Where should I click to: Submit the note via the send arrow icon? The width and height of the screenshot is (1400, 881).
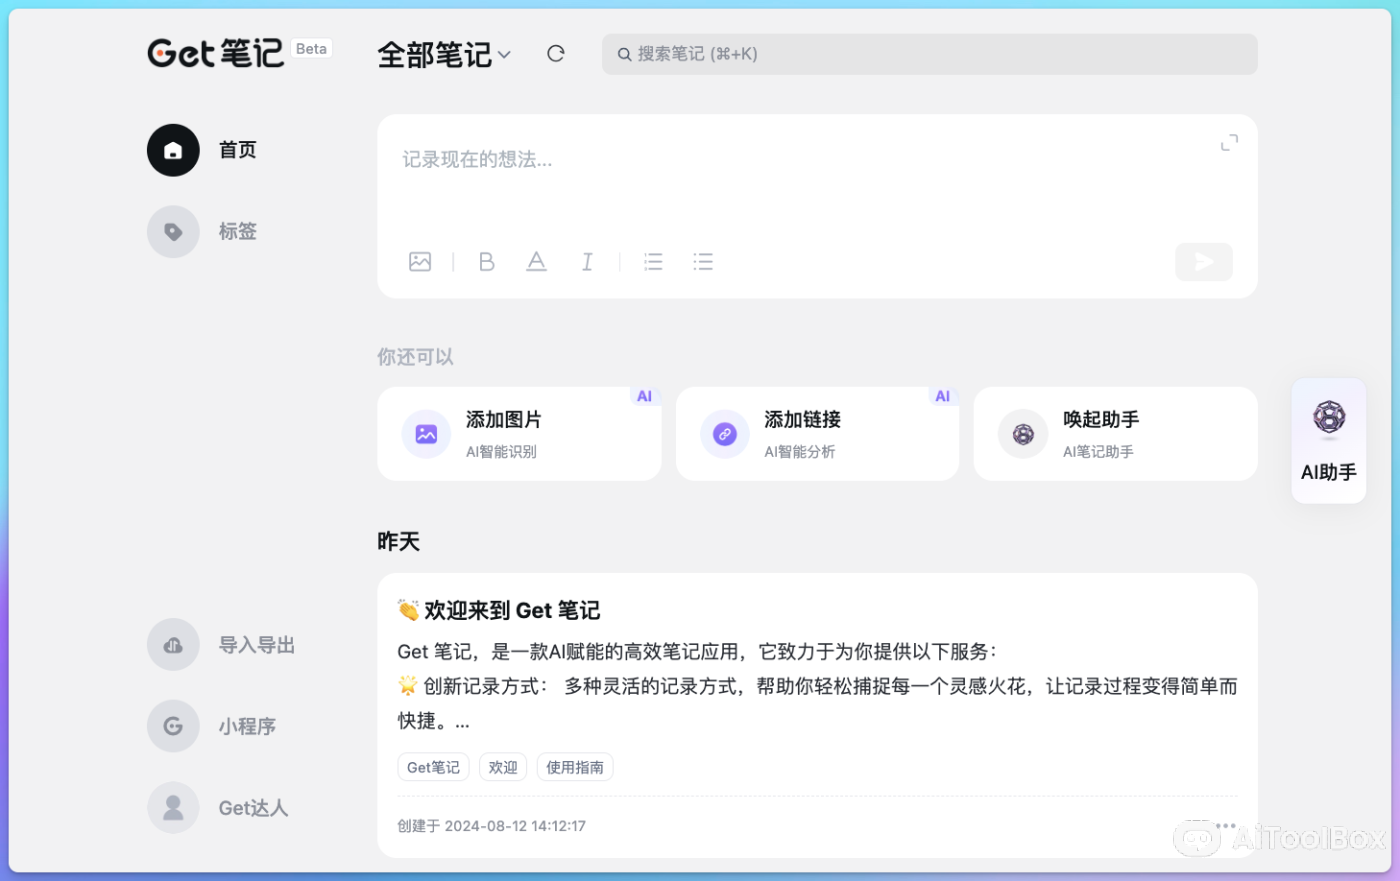click(1203, 261)
